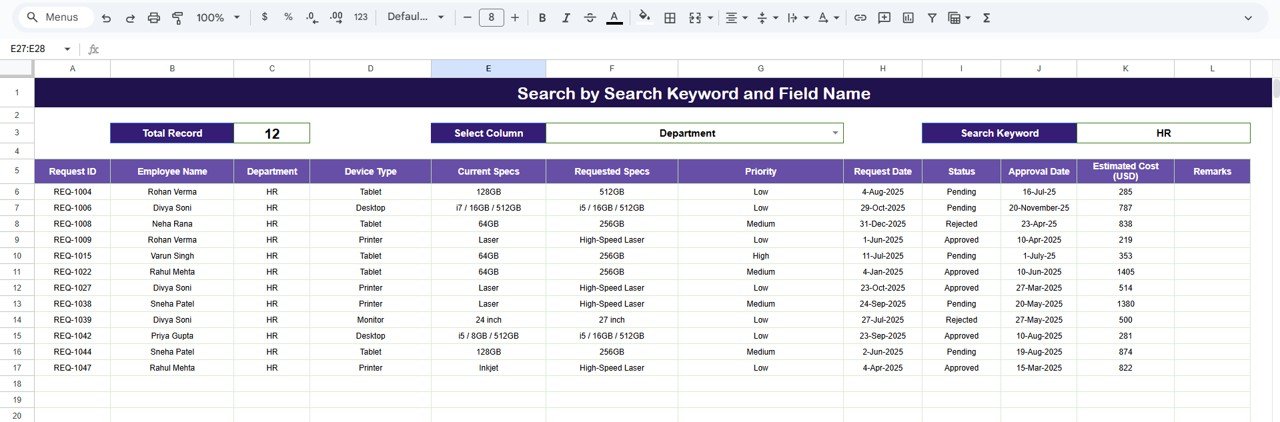Select the Paint format tool
Image resolution: width=1280 pixels, height=422 pixels.
(178, 18)
